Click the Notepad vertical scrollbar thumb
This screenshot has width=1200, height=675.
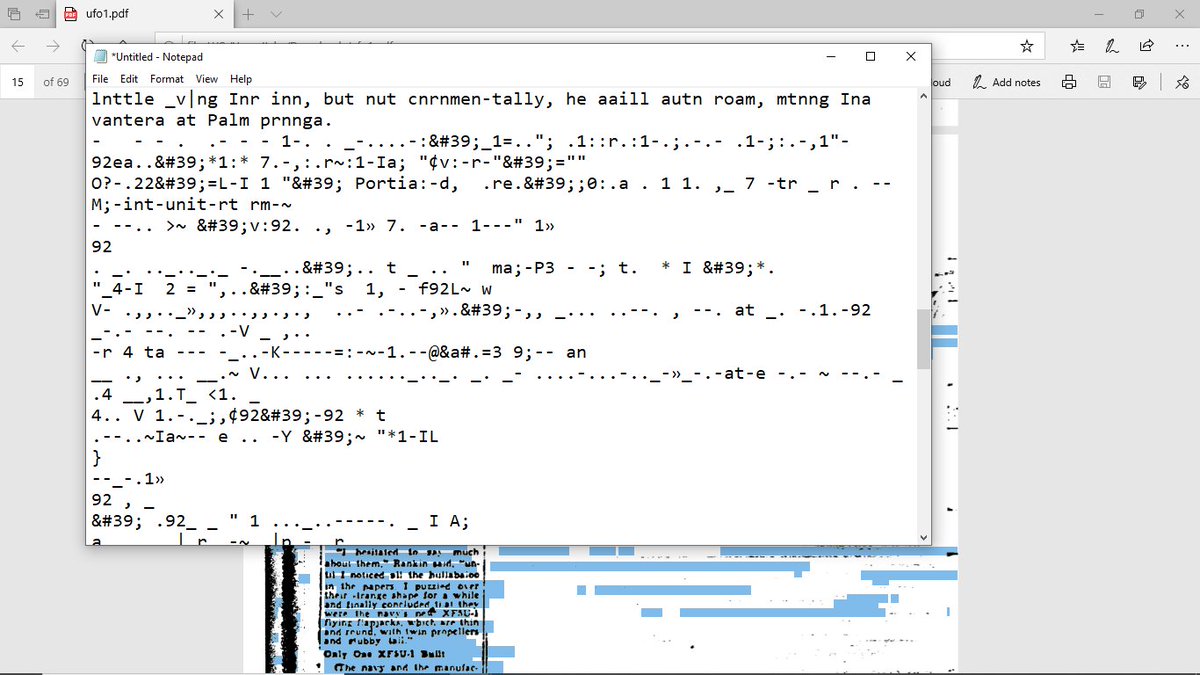(x=923, y=340)
